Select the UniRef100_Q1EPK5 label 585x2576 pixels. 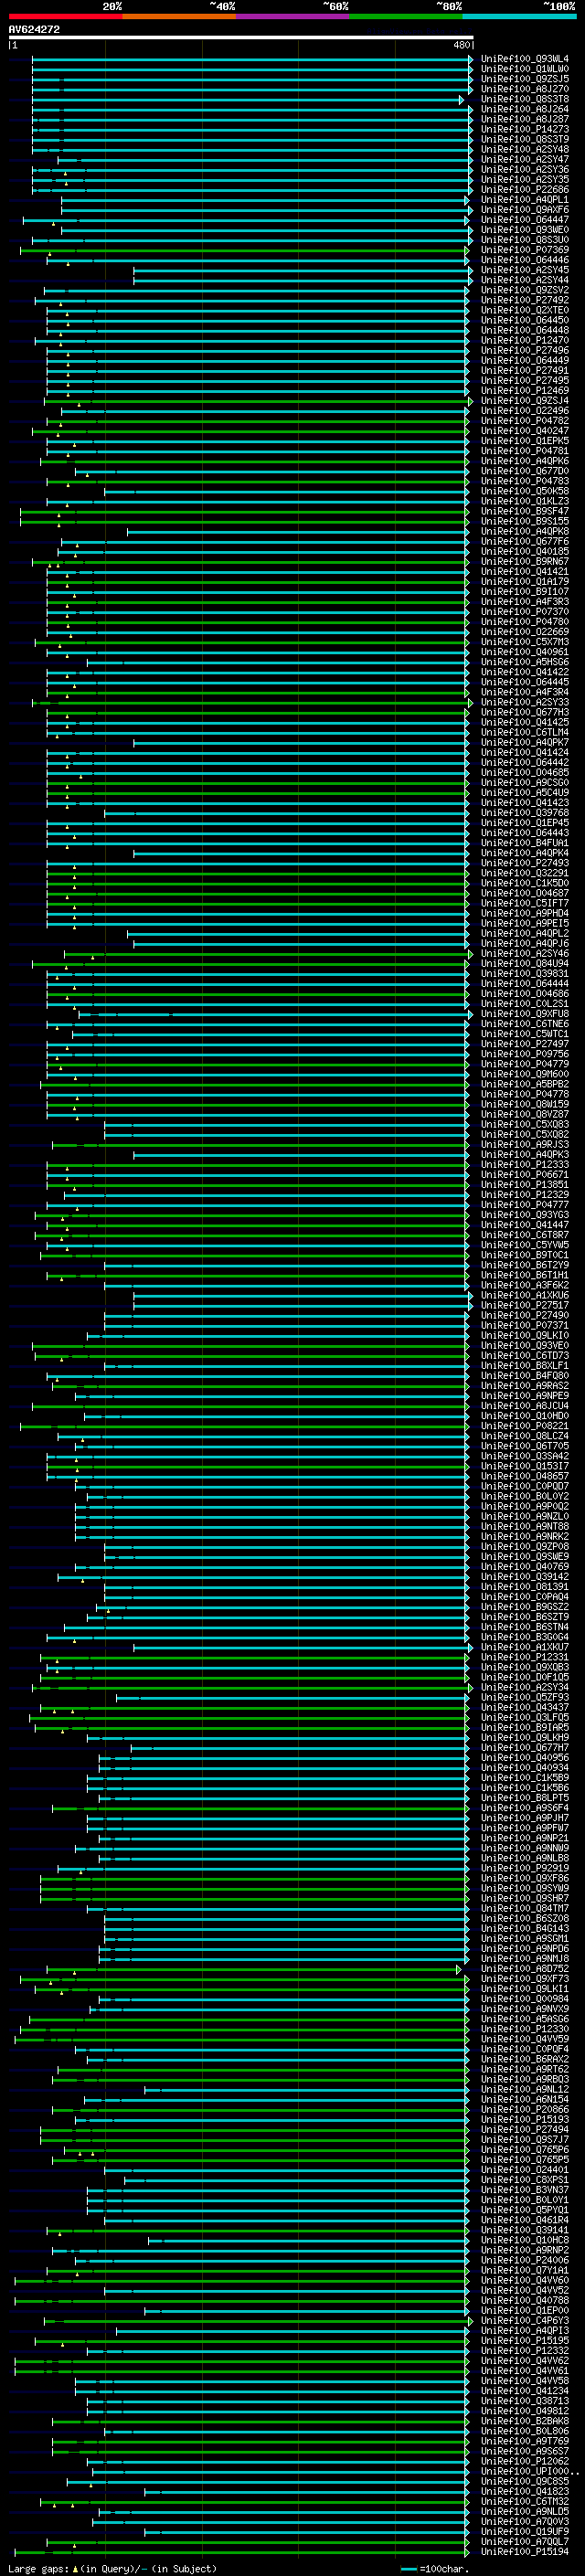coord(525,442)
